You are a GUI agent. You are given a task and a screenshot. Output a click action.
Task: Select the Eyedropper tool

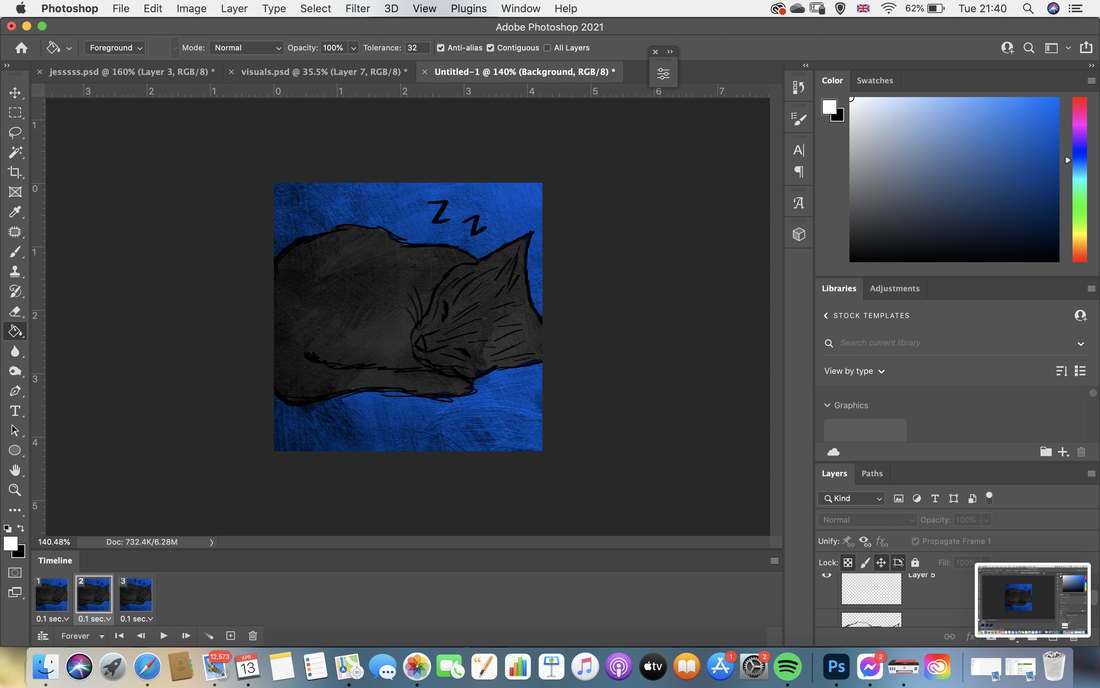pyautogui.click(x=15, y=212)
